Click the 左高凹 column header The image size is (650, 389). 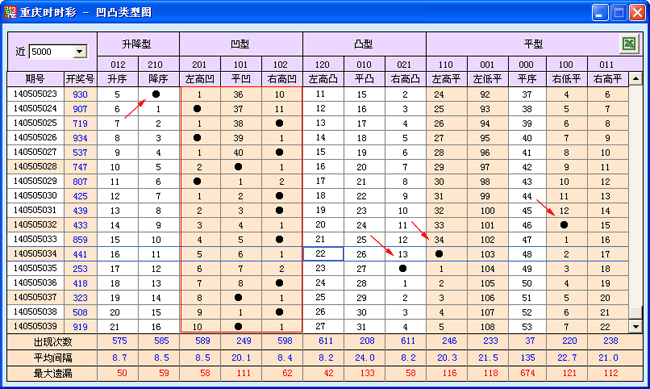199,79
